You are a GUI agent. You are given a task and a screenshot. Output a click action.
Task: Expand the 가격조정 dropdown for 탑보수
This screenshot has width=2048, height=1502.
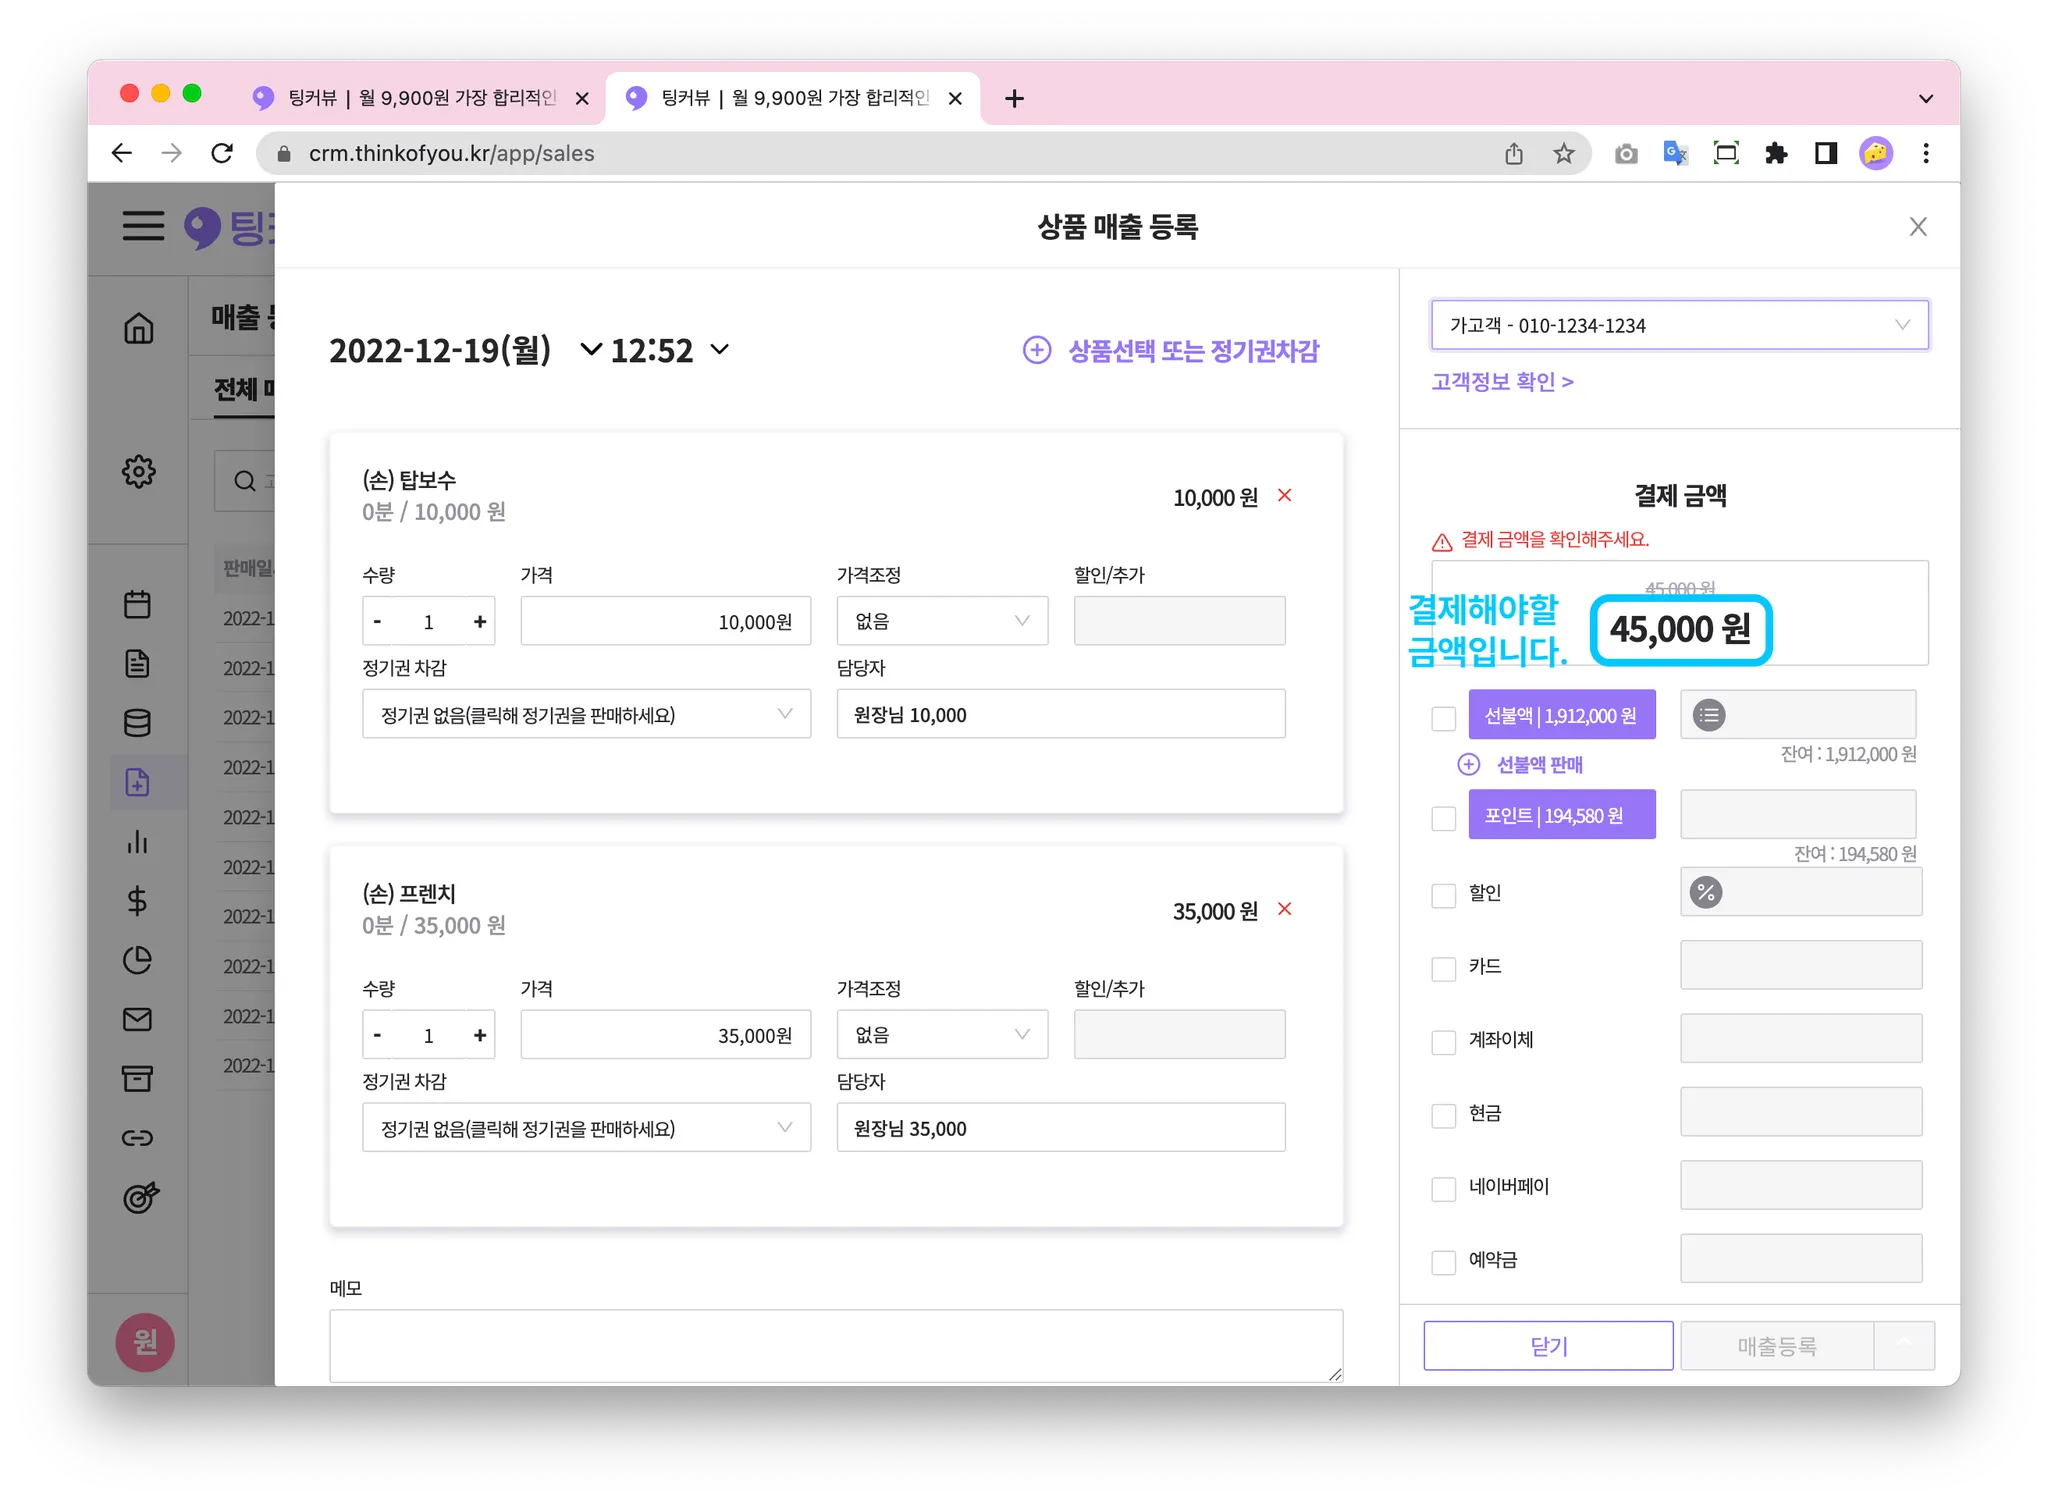[x=942, y=621]
